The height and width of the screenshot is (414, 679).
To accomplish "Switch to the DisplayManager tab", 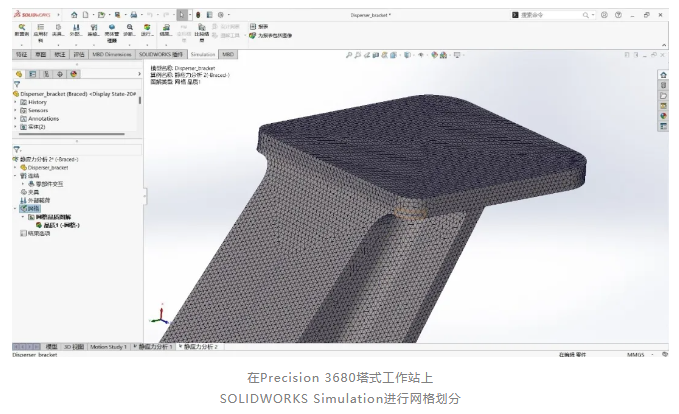I will (74, 74).
